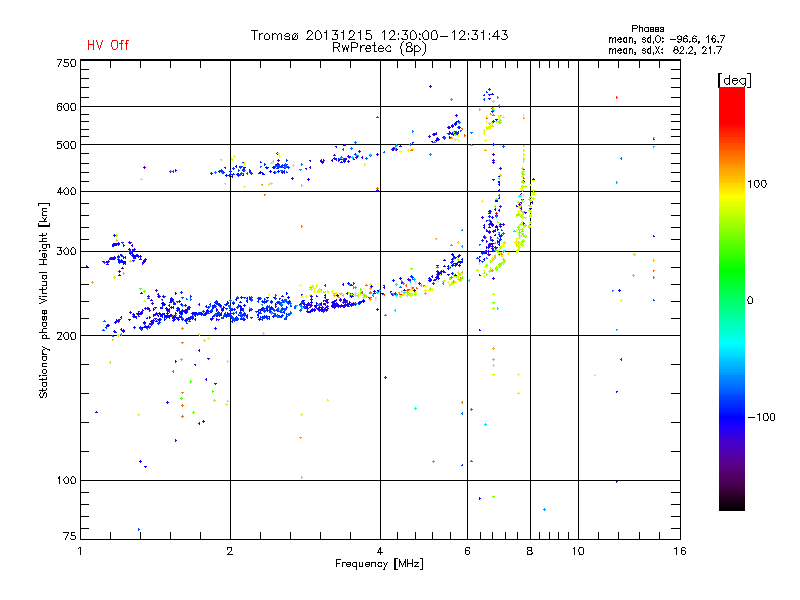Select the 'mean, sd,X: 82.2, 21.7' line
Screen dimensions: 800x600
665,50
